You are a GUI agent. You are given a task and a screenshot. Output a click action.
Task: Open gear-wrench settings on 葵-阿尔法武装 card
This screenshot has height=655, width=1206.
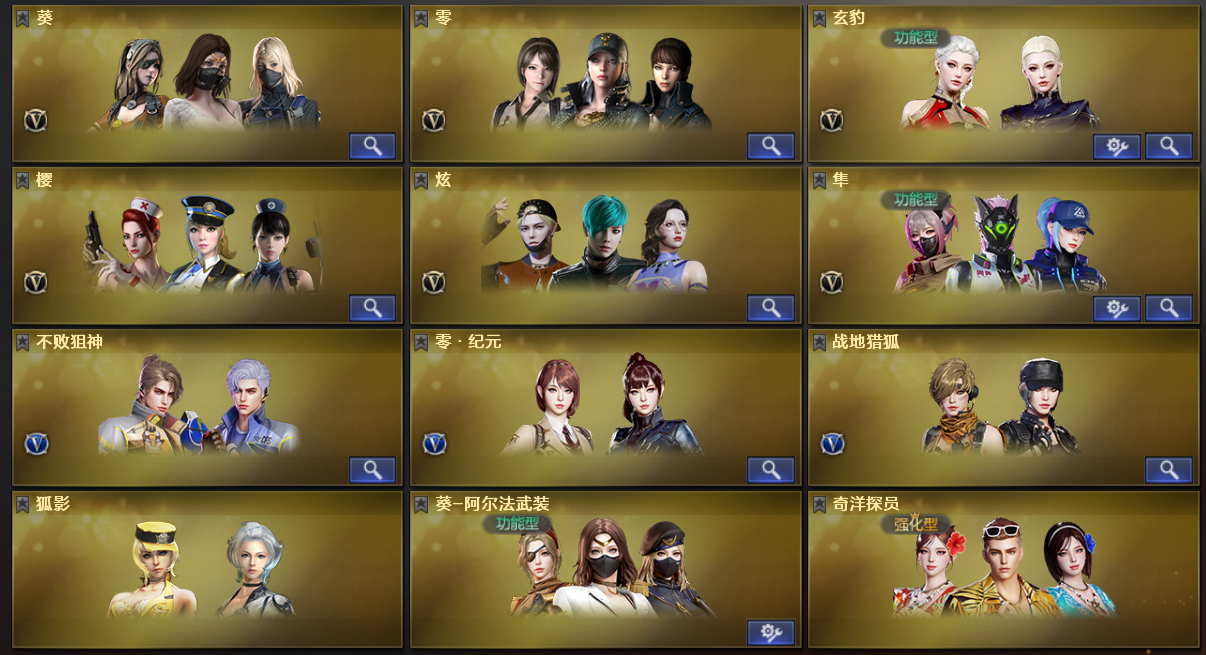[770, 632]
